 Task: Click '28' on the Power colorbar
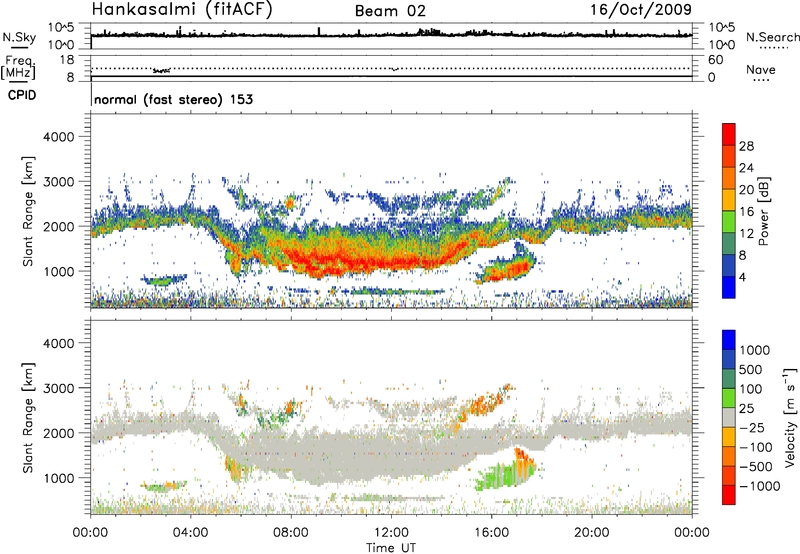(746, 146)
